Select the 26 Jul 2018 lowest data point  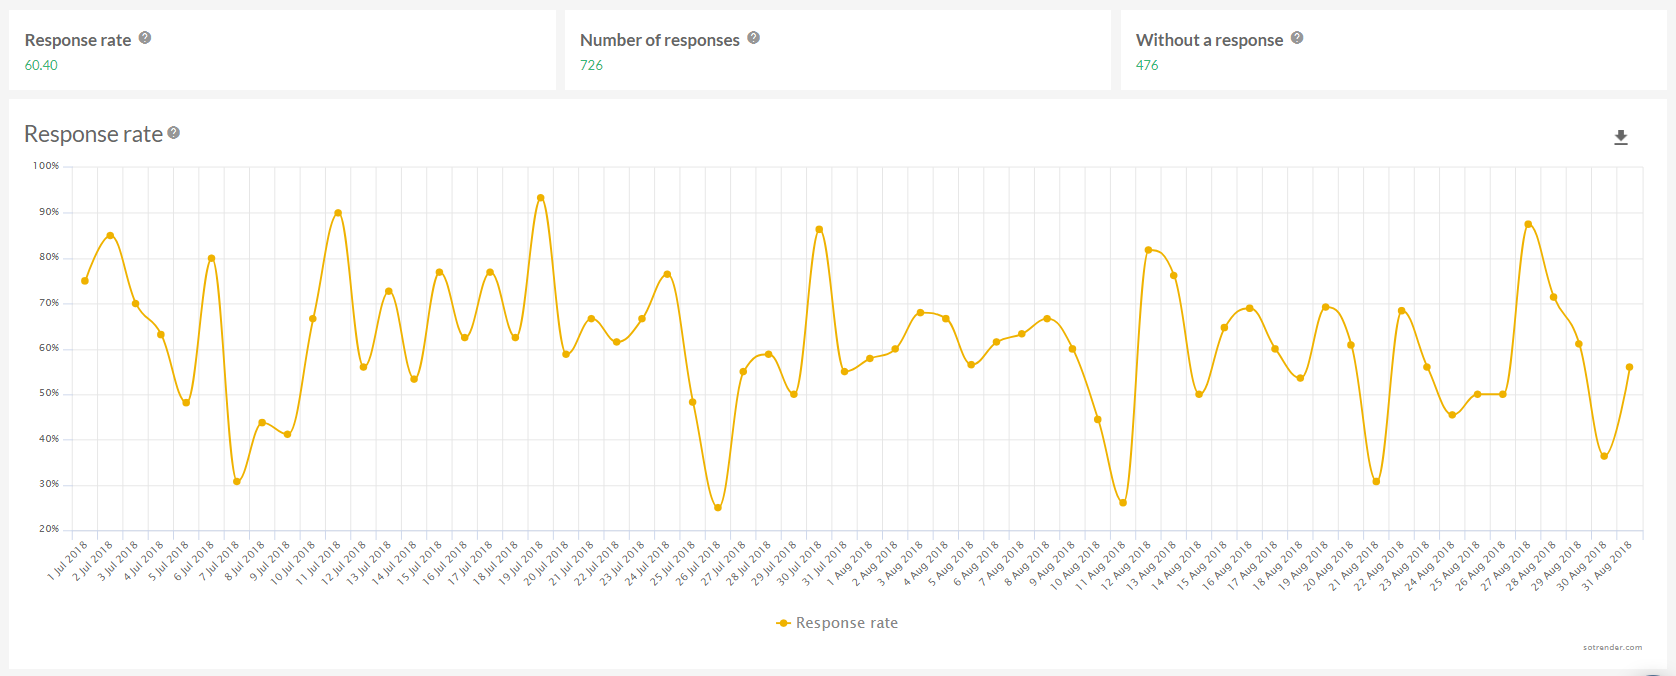[x=718, y=508]
